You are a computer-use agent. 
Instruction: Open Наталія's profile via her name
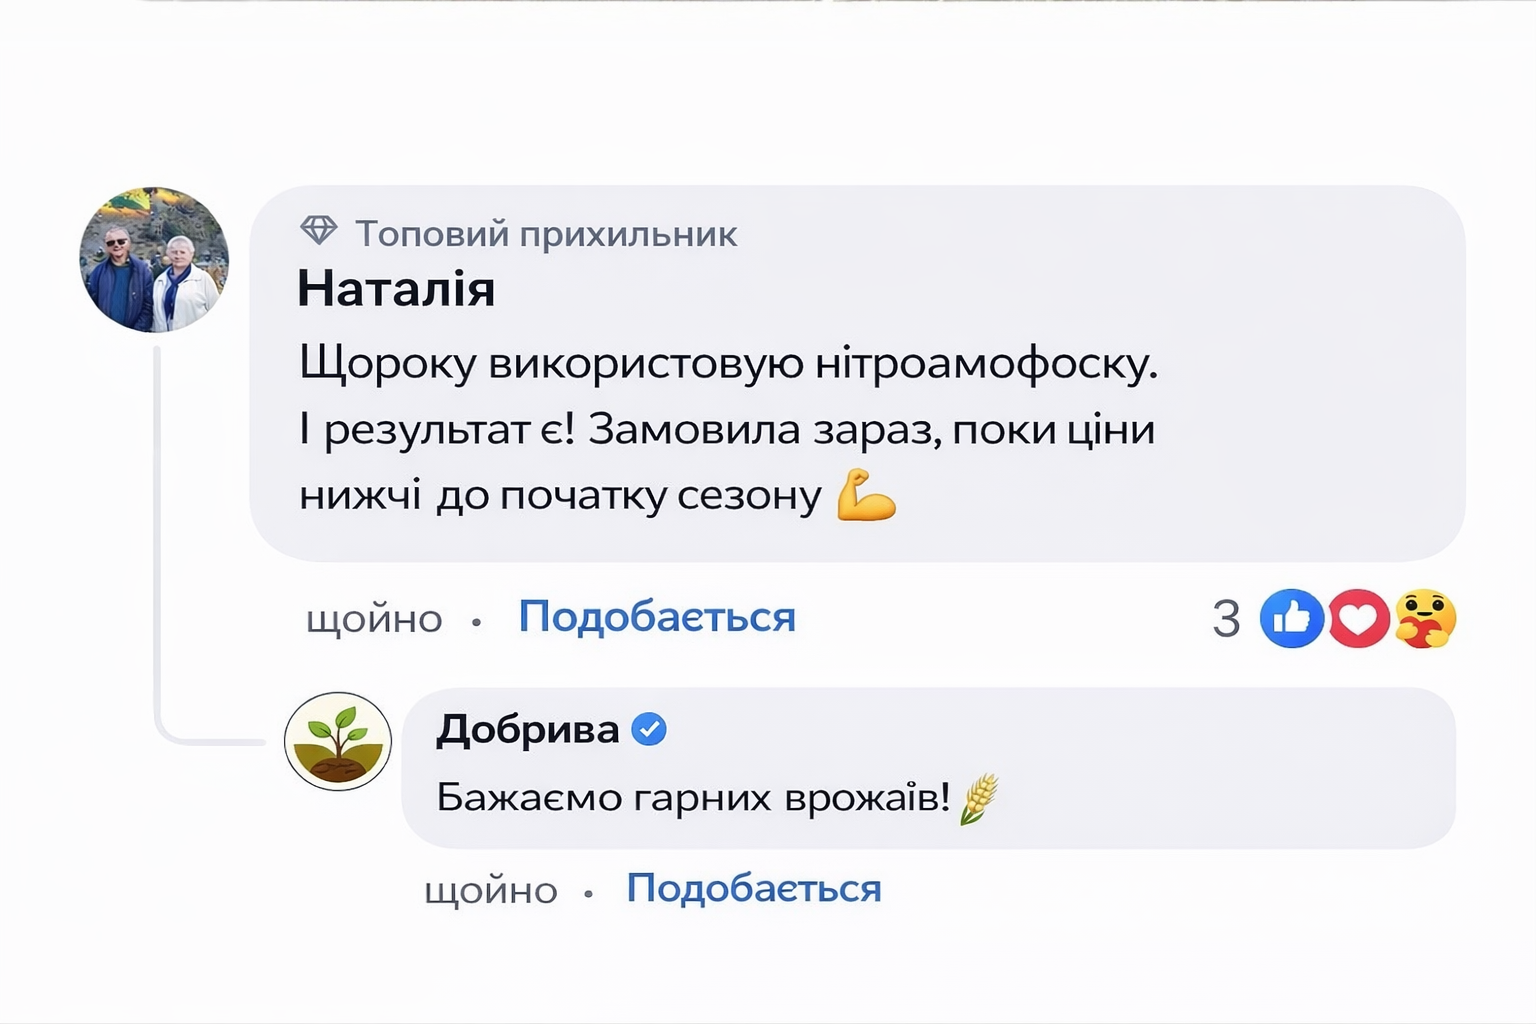point(396,289)
